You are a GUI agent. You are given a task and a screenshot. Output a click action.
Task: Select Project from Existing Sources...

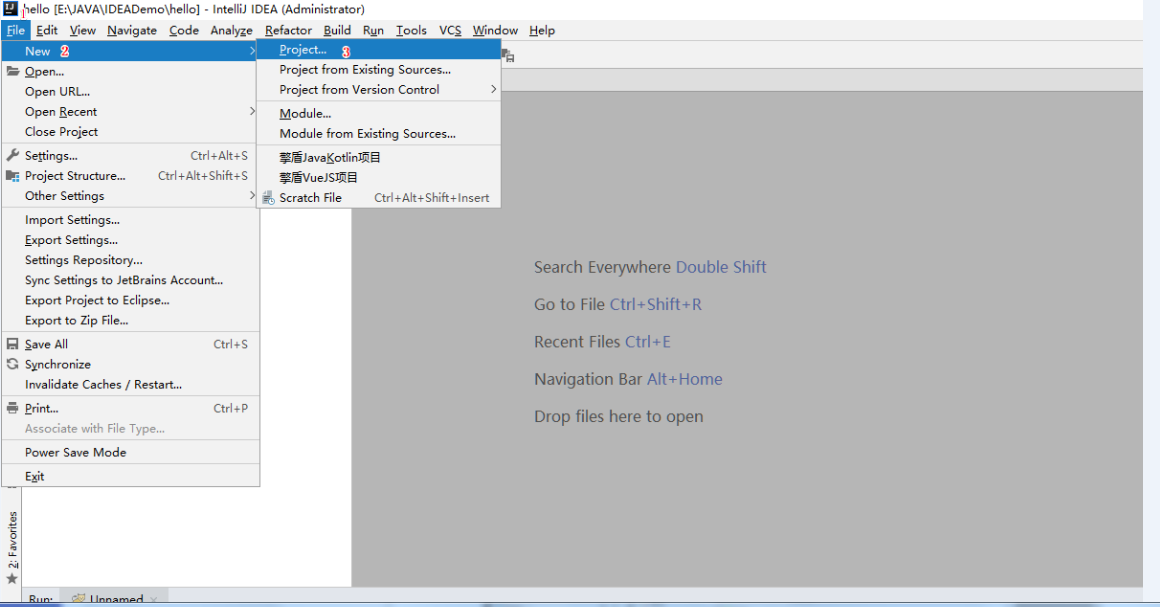(379, 70)
